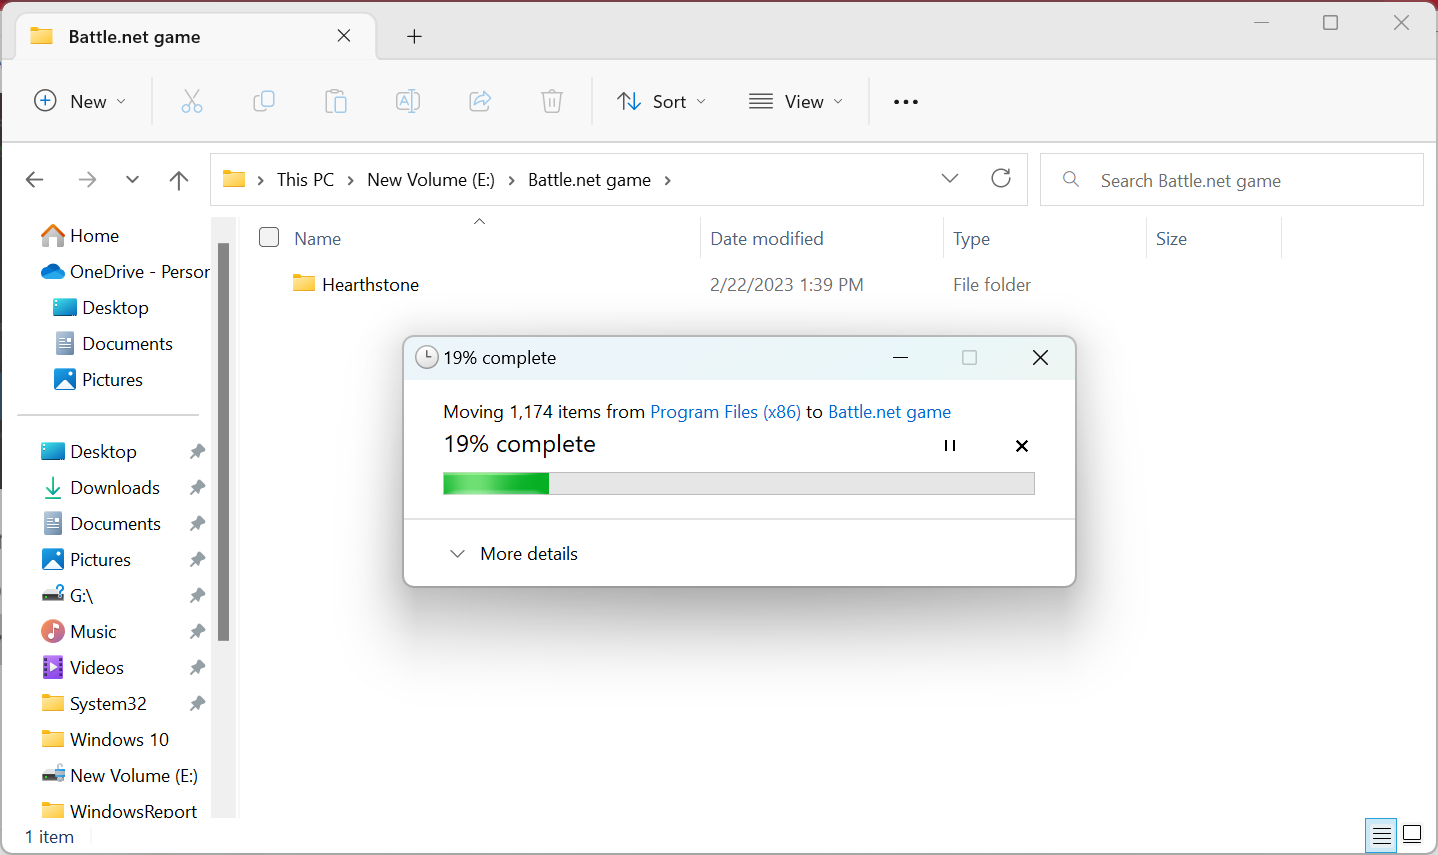Click the Rename icon in toolbar
Screen dimensions: 1438x855
408,101
